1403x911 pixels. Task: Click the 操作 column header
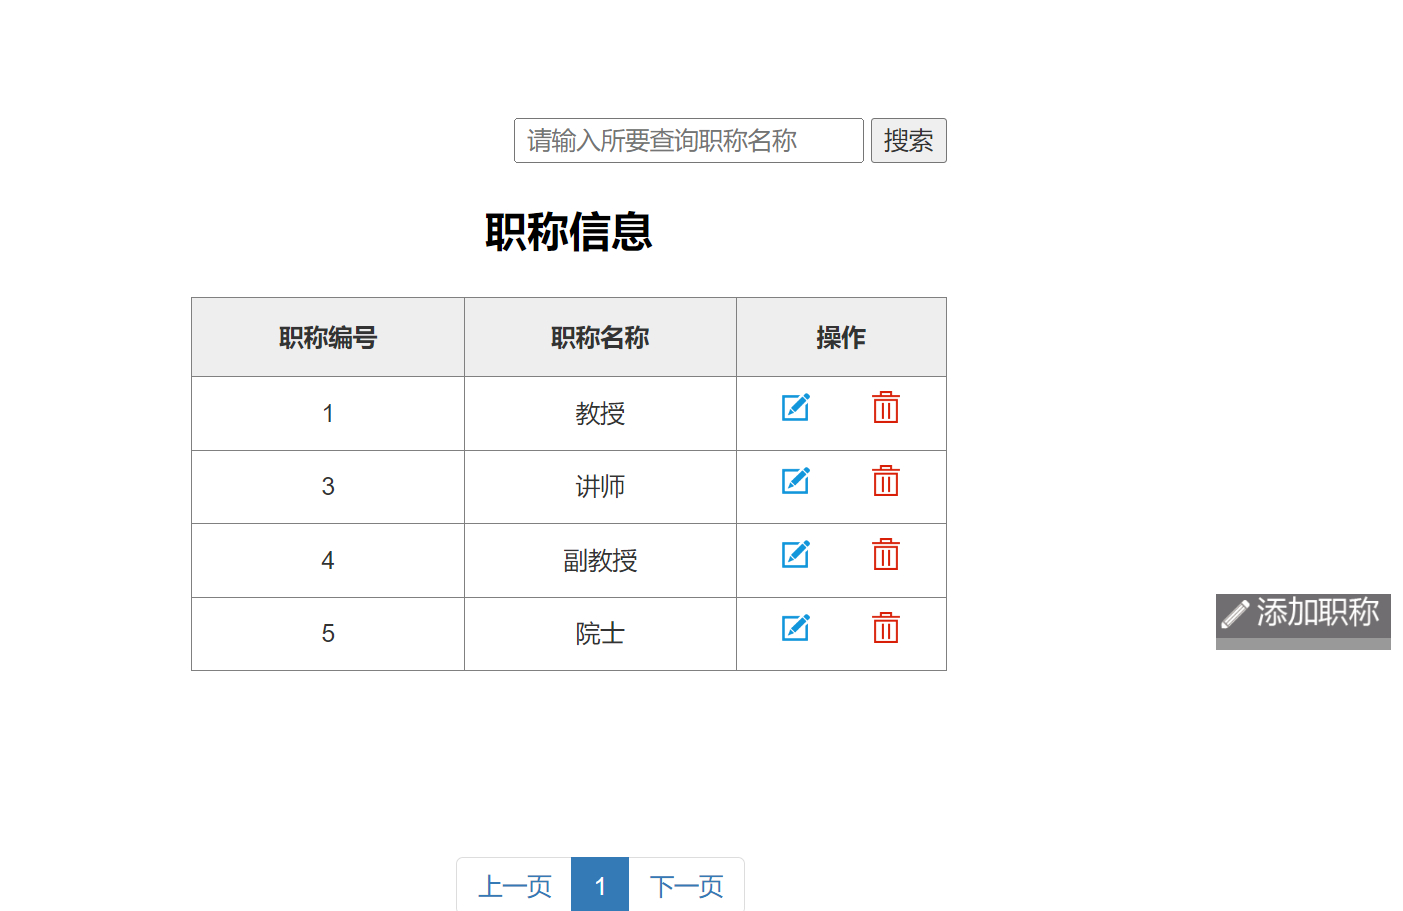[x=841, y=338]
